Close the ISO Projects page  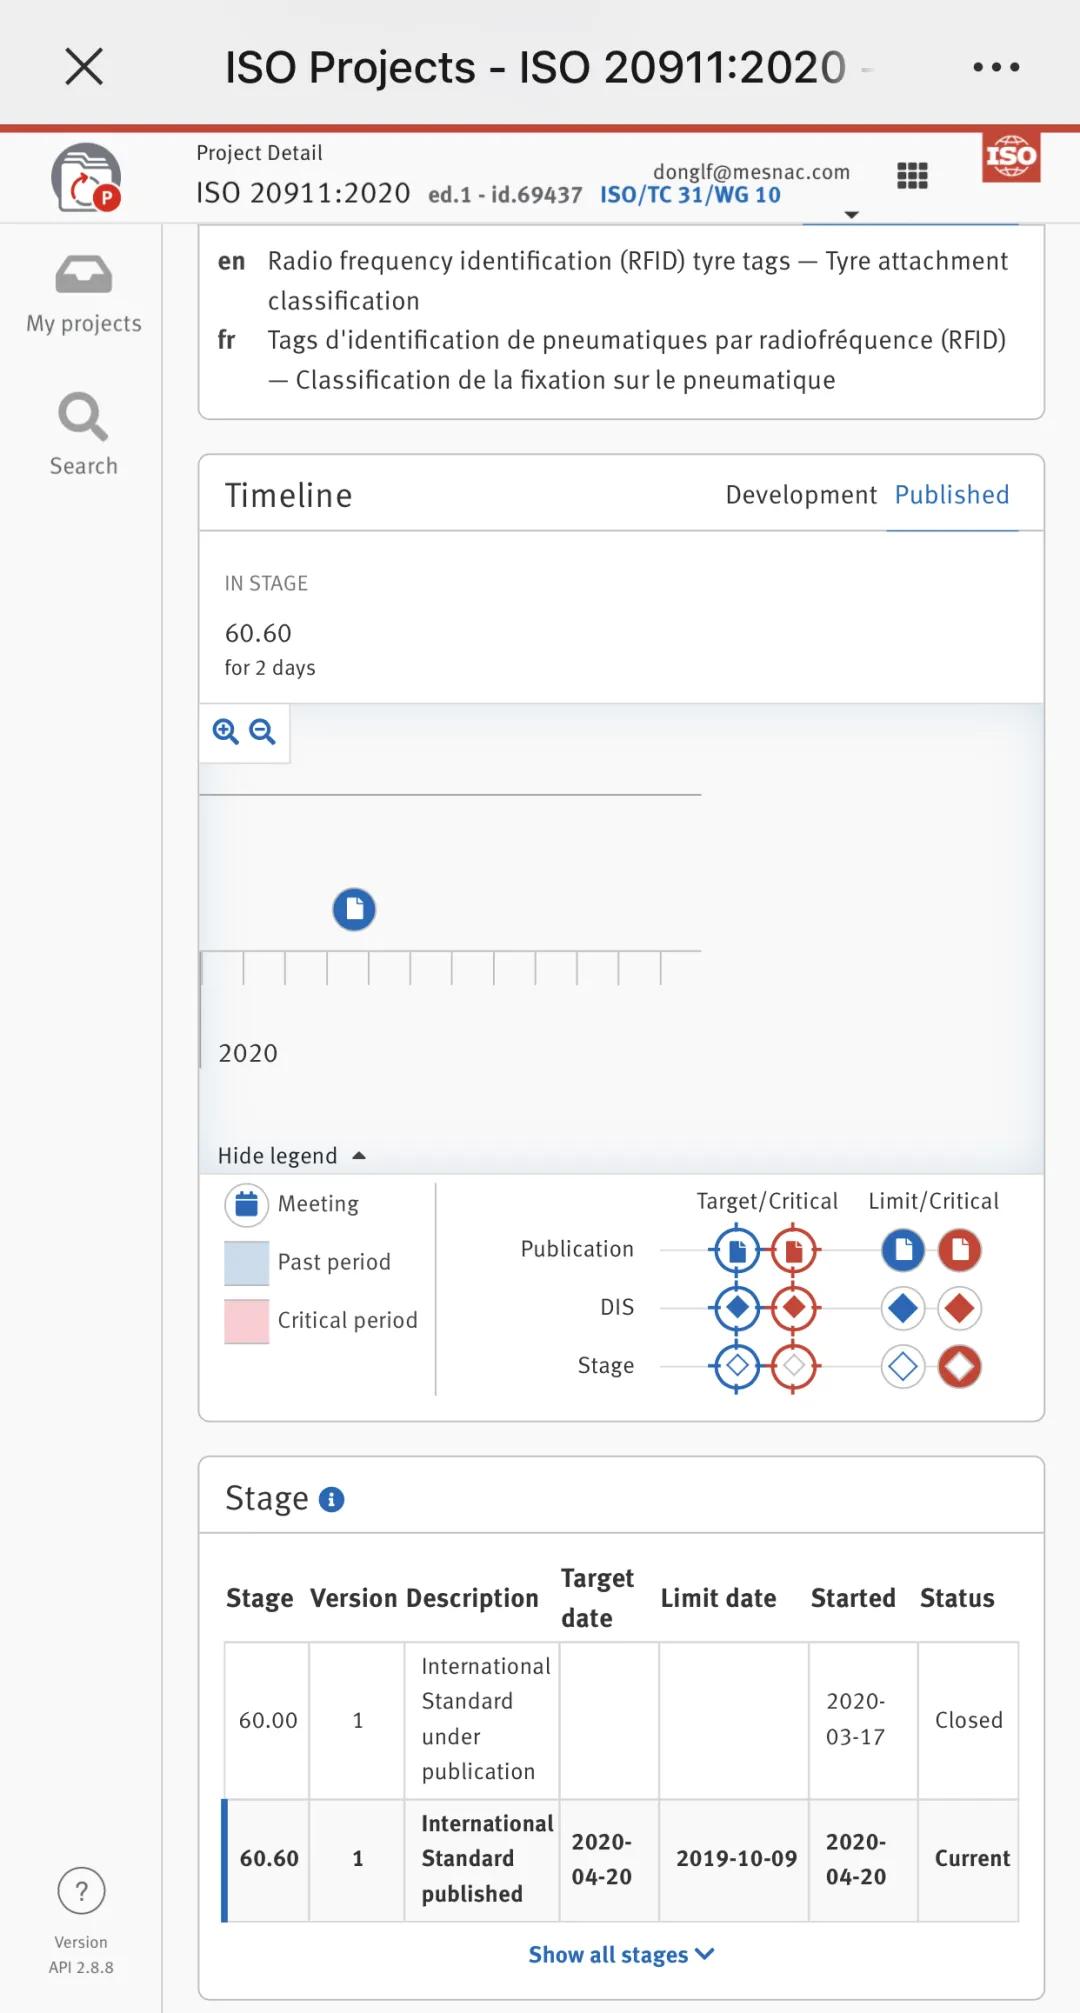click(x=84, y=67)
